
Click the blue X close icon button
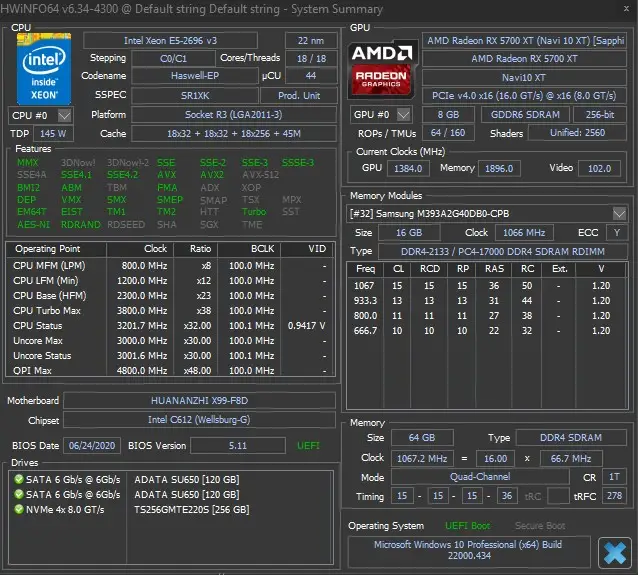[614, 553]
